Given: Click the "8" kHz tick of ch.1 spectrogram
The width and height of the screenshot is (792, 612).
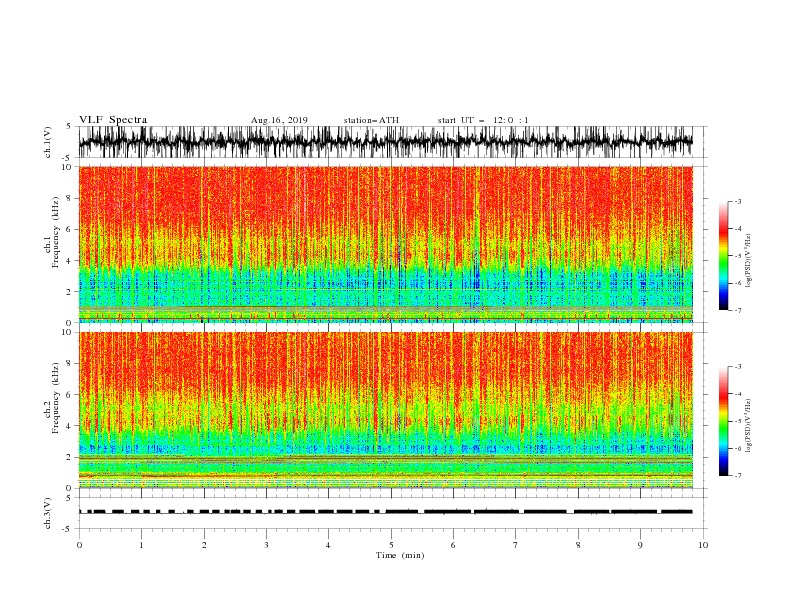Looking at the screenshot, I should click(70, 198).
